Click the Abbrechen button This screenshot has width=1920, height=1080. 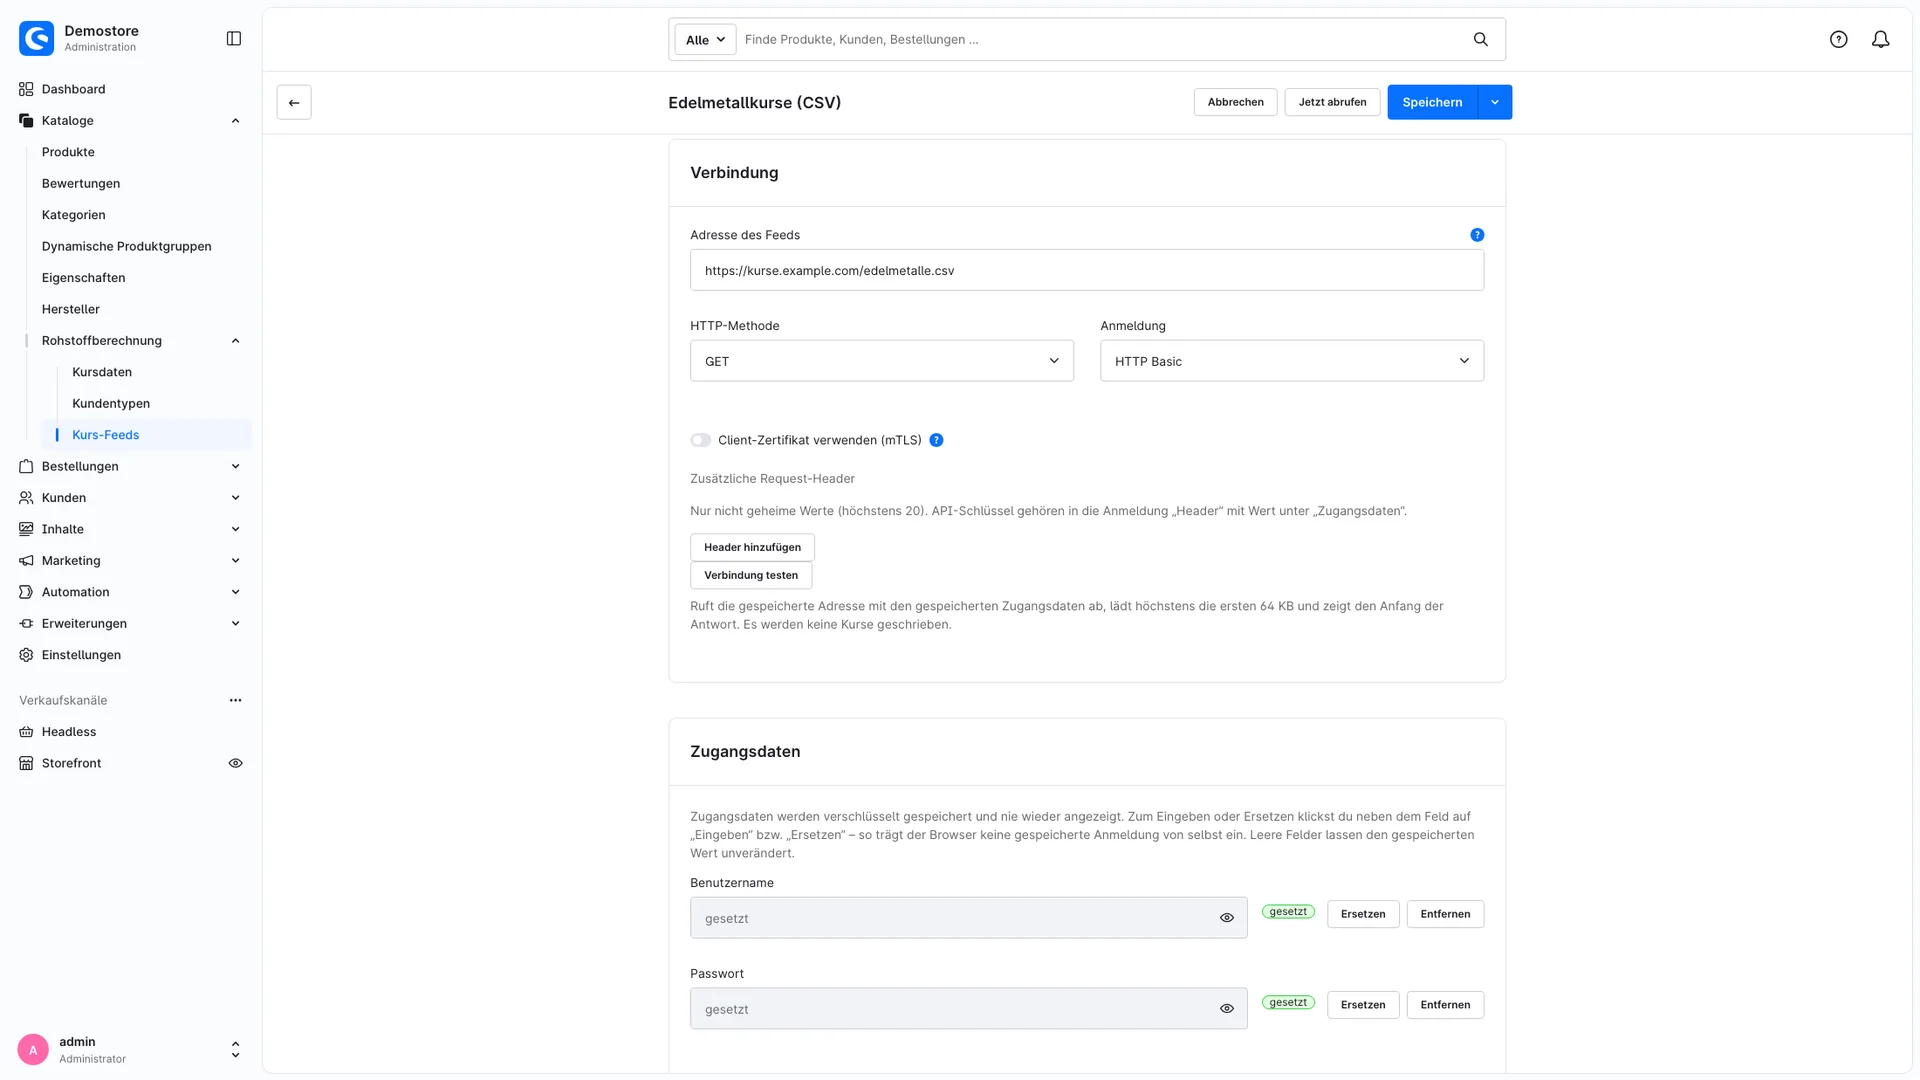[x=1235, y=102]
